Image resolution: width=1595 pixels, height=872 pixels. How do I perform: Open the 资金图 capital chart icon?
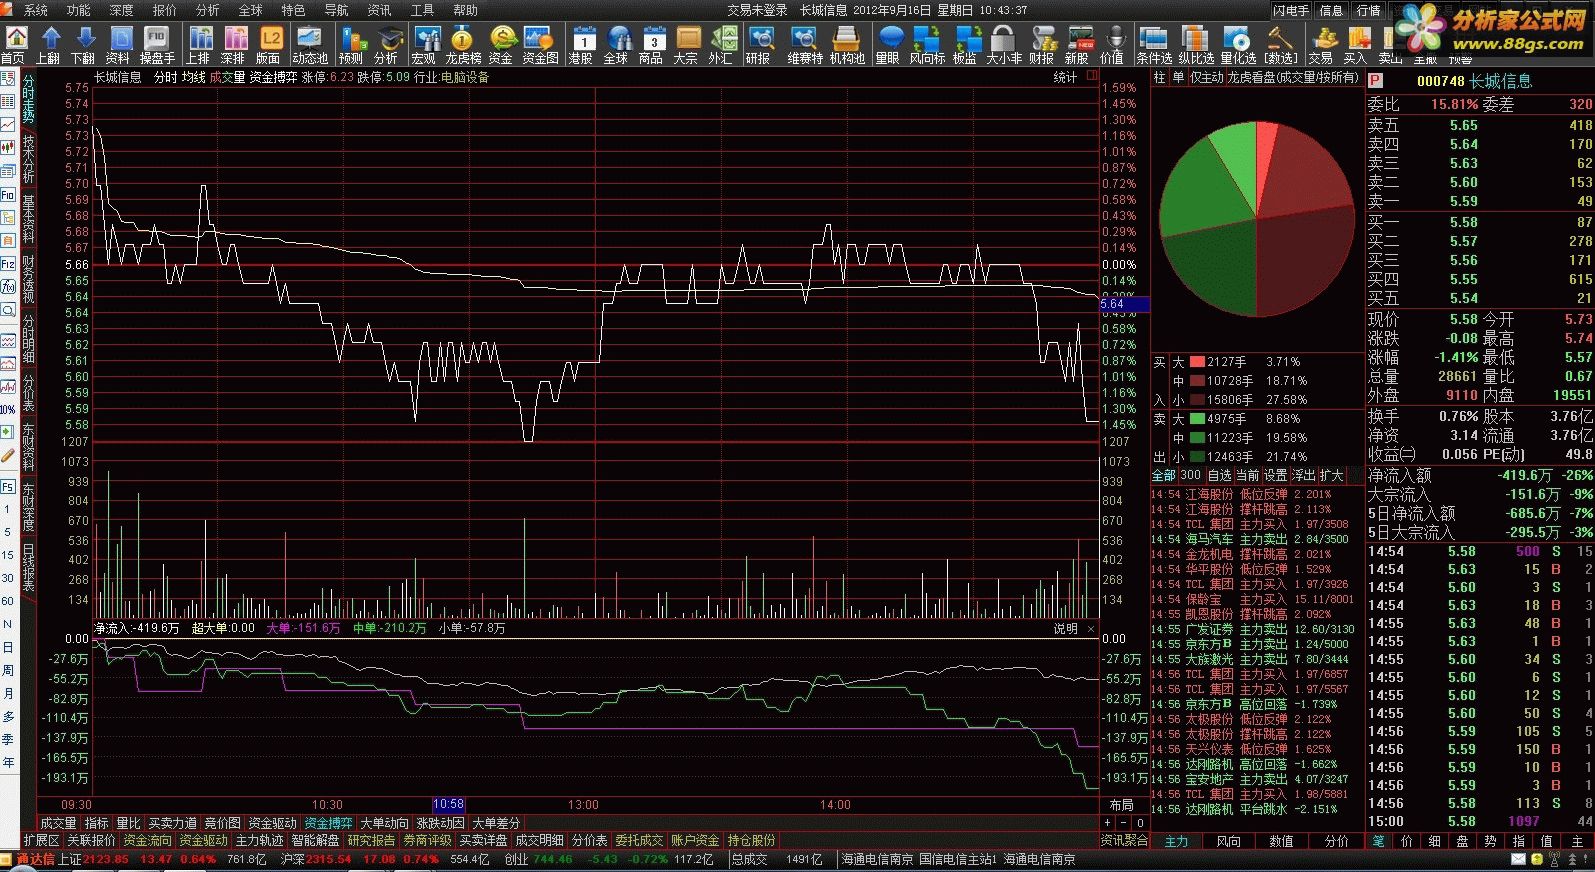pos(540,45)
